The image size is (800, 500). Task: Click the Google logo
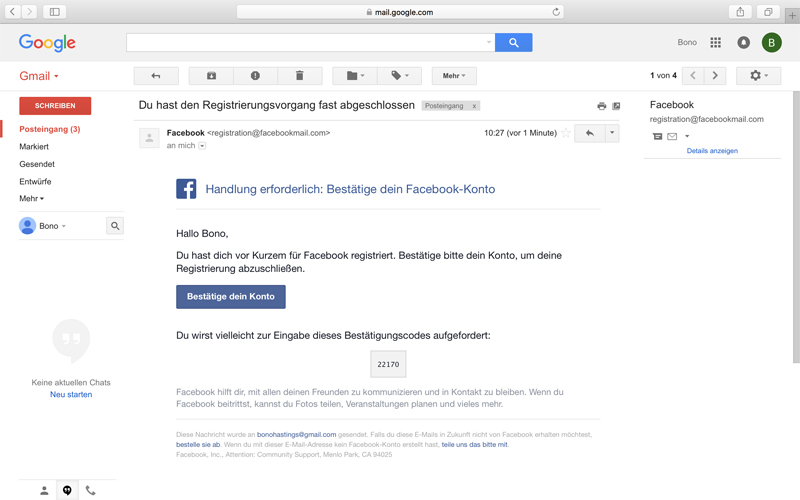[x=47, y=43]
